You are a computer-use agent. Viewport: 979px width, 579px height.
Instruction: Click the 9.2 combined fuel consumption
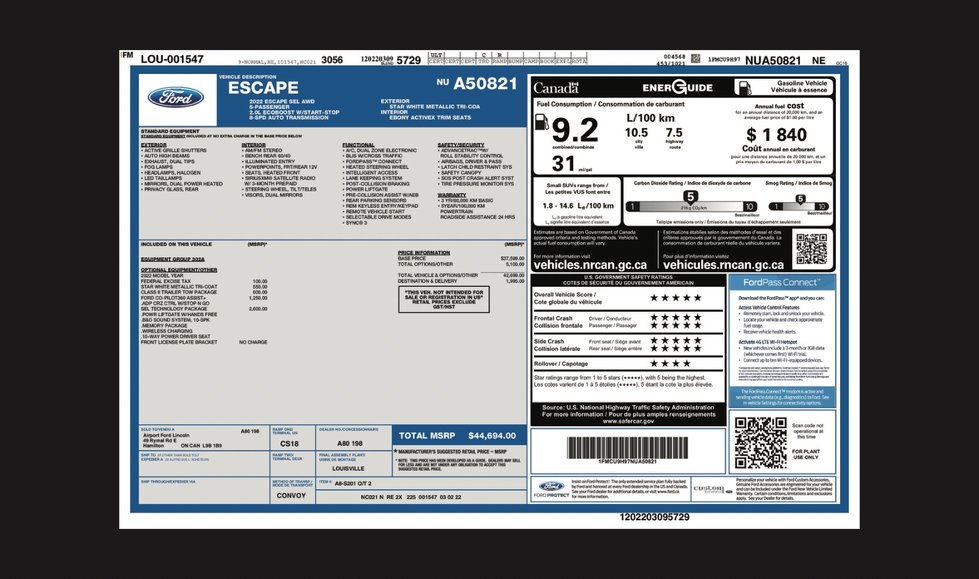574,131
